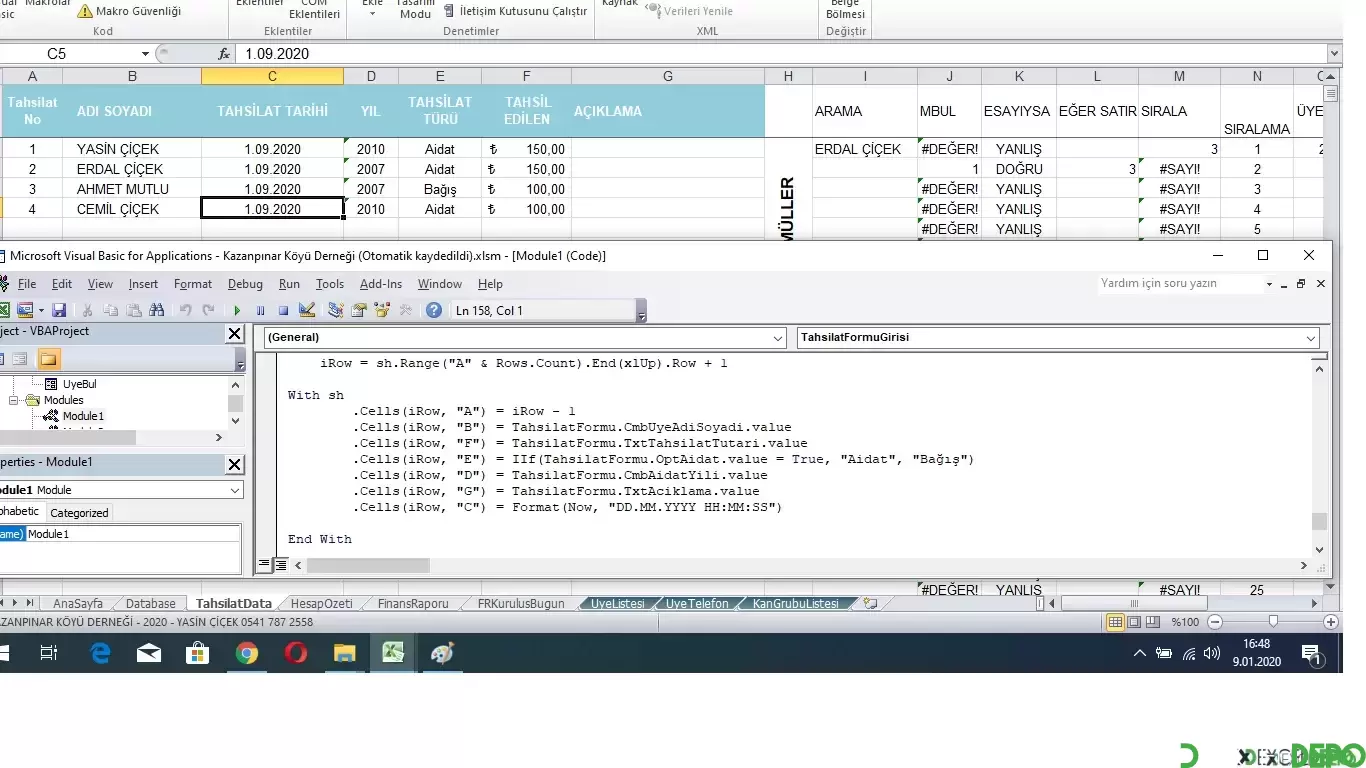The width and height of the screenshot is (1366, 768).
Task: Open VBA Help blue question icon
Action: [x=433, y=310]
